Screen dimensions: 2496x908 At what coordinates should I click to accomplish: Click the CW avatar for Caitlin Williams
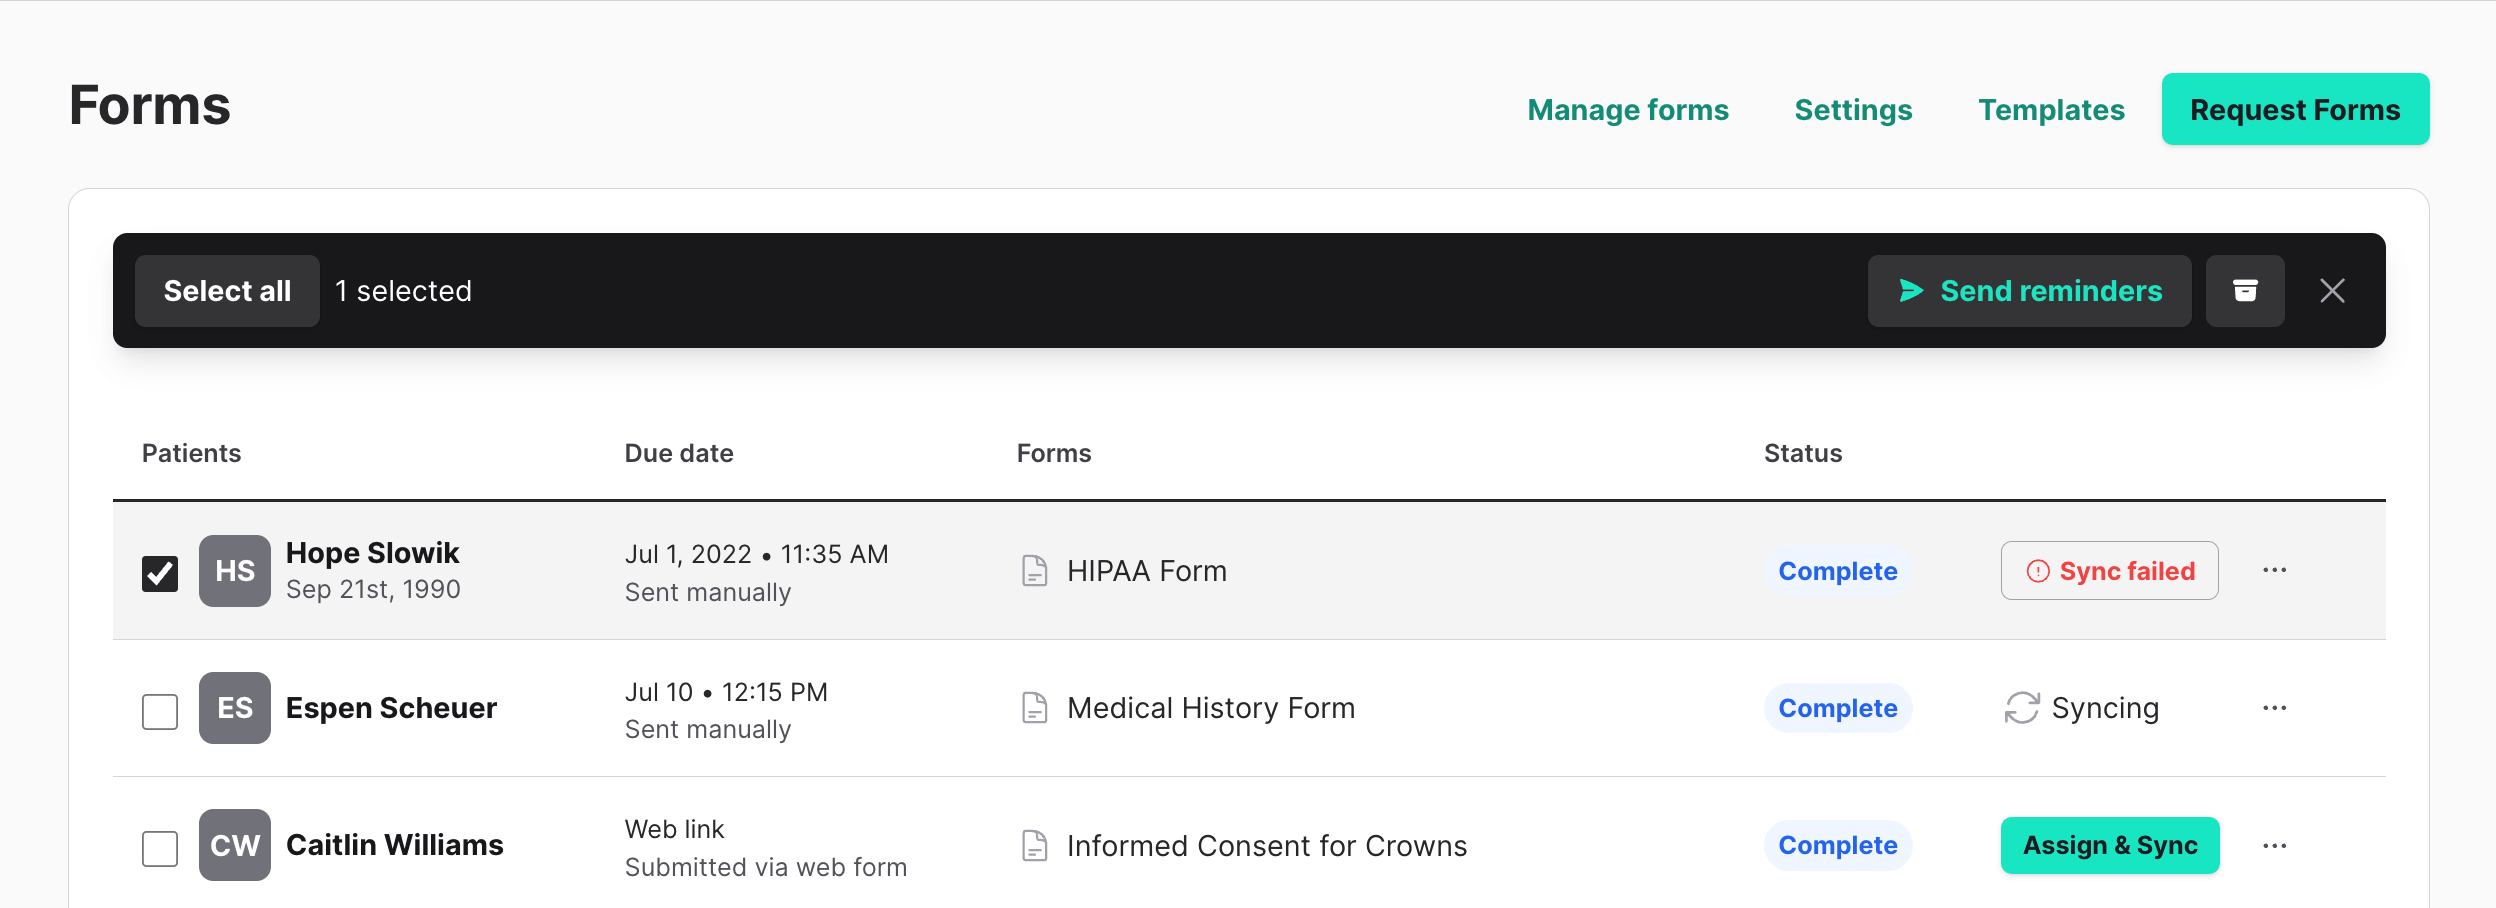coord(235,845)
